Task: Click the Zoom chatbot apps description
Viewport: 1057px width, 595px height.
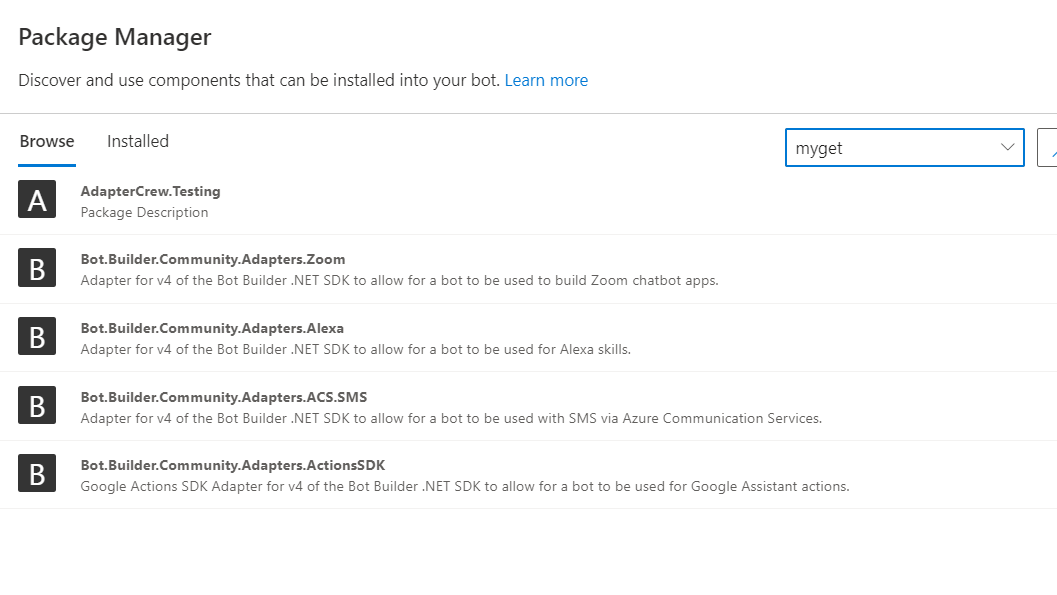Action: pos(400,280)
